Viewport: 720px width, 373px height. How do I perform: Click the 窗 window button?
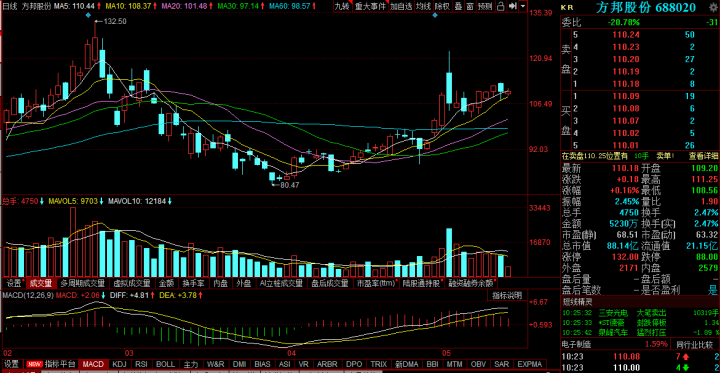[x=470, y=6]
